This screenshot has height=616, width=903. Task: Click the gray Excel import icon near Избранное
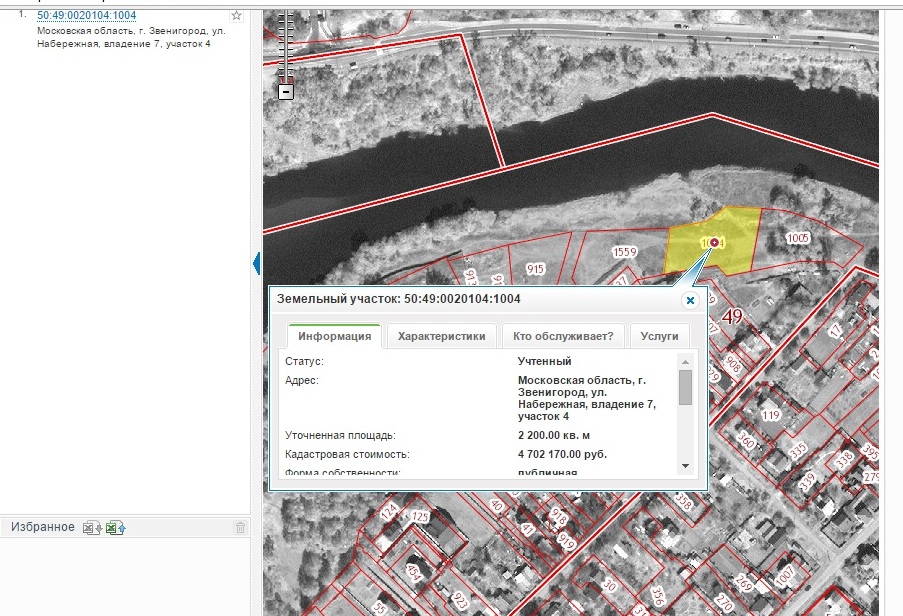92,528
